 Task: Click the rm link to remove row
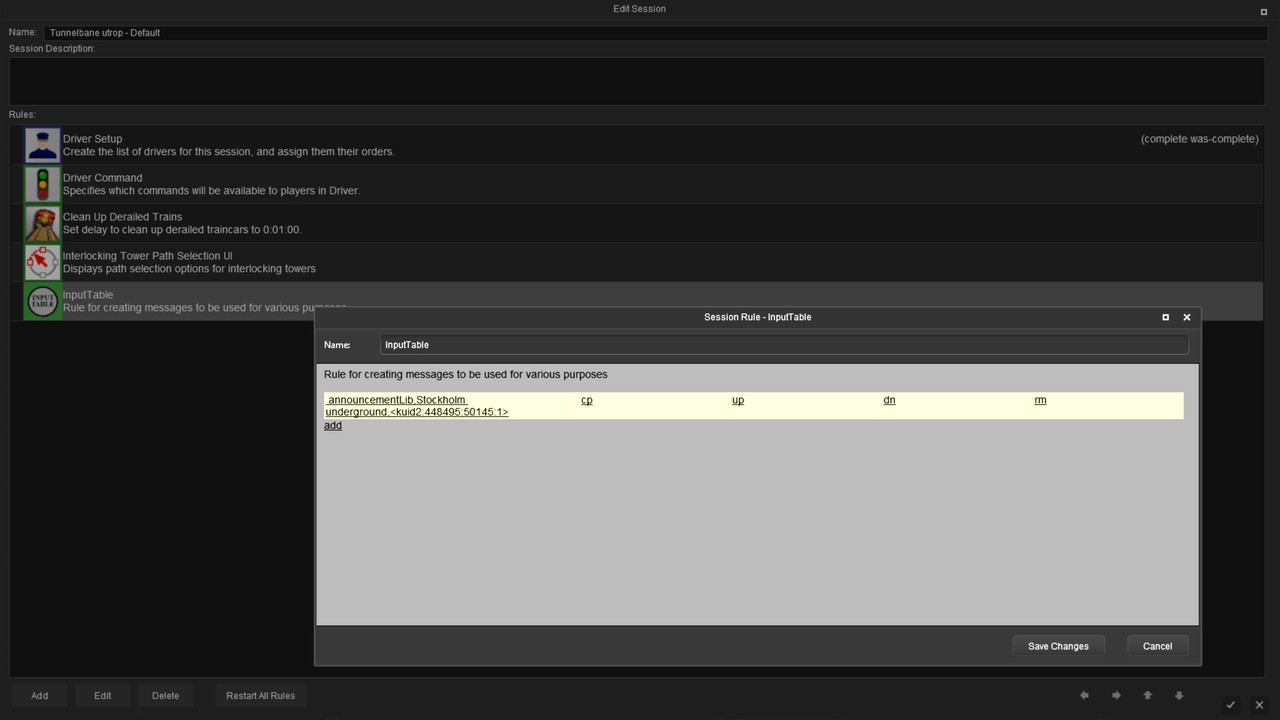click(1040, 400)
